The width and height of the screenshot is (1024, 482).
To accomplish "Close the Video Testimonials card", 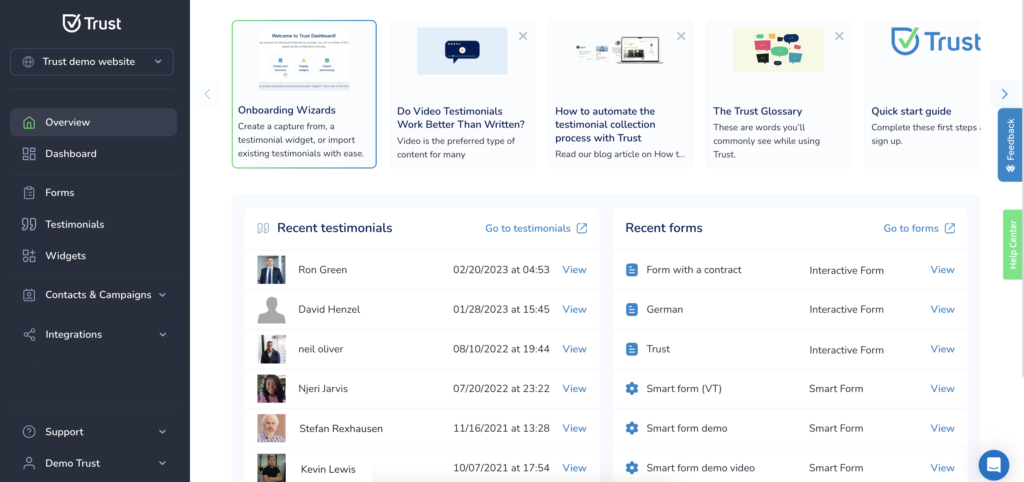I will 522,36.
